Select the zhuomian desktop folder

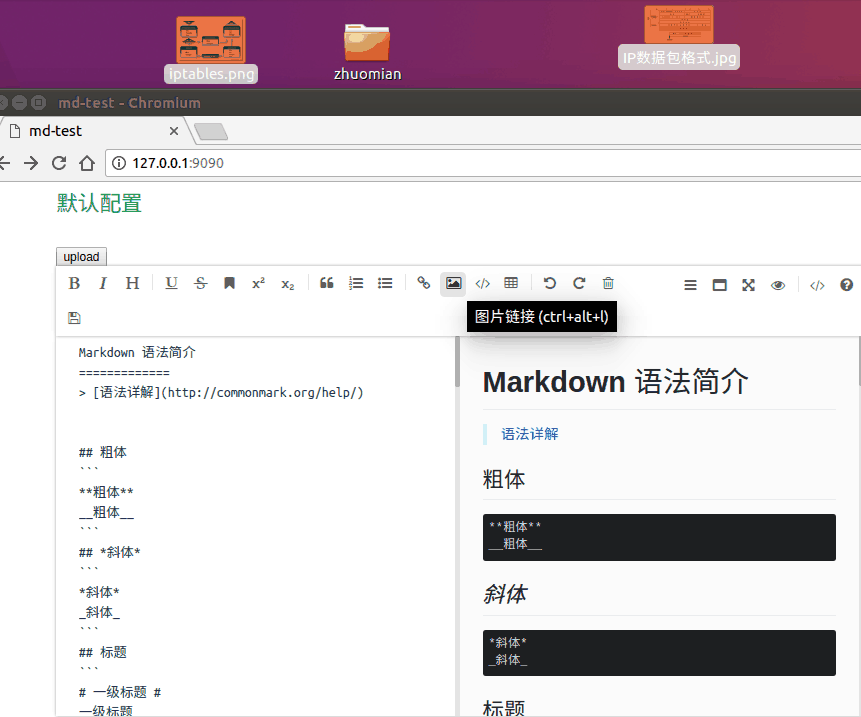coord(367,52)
